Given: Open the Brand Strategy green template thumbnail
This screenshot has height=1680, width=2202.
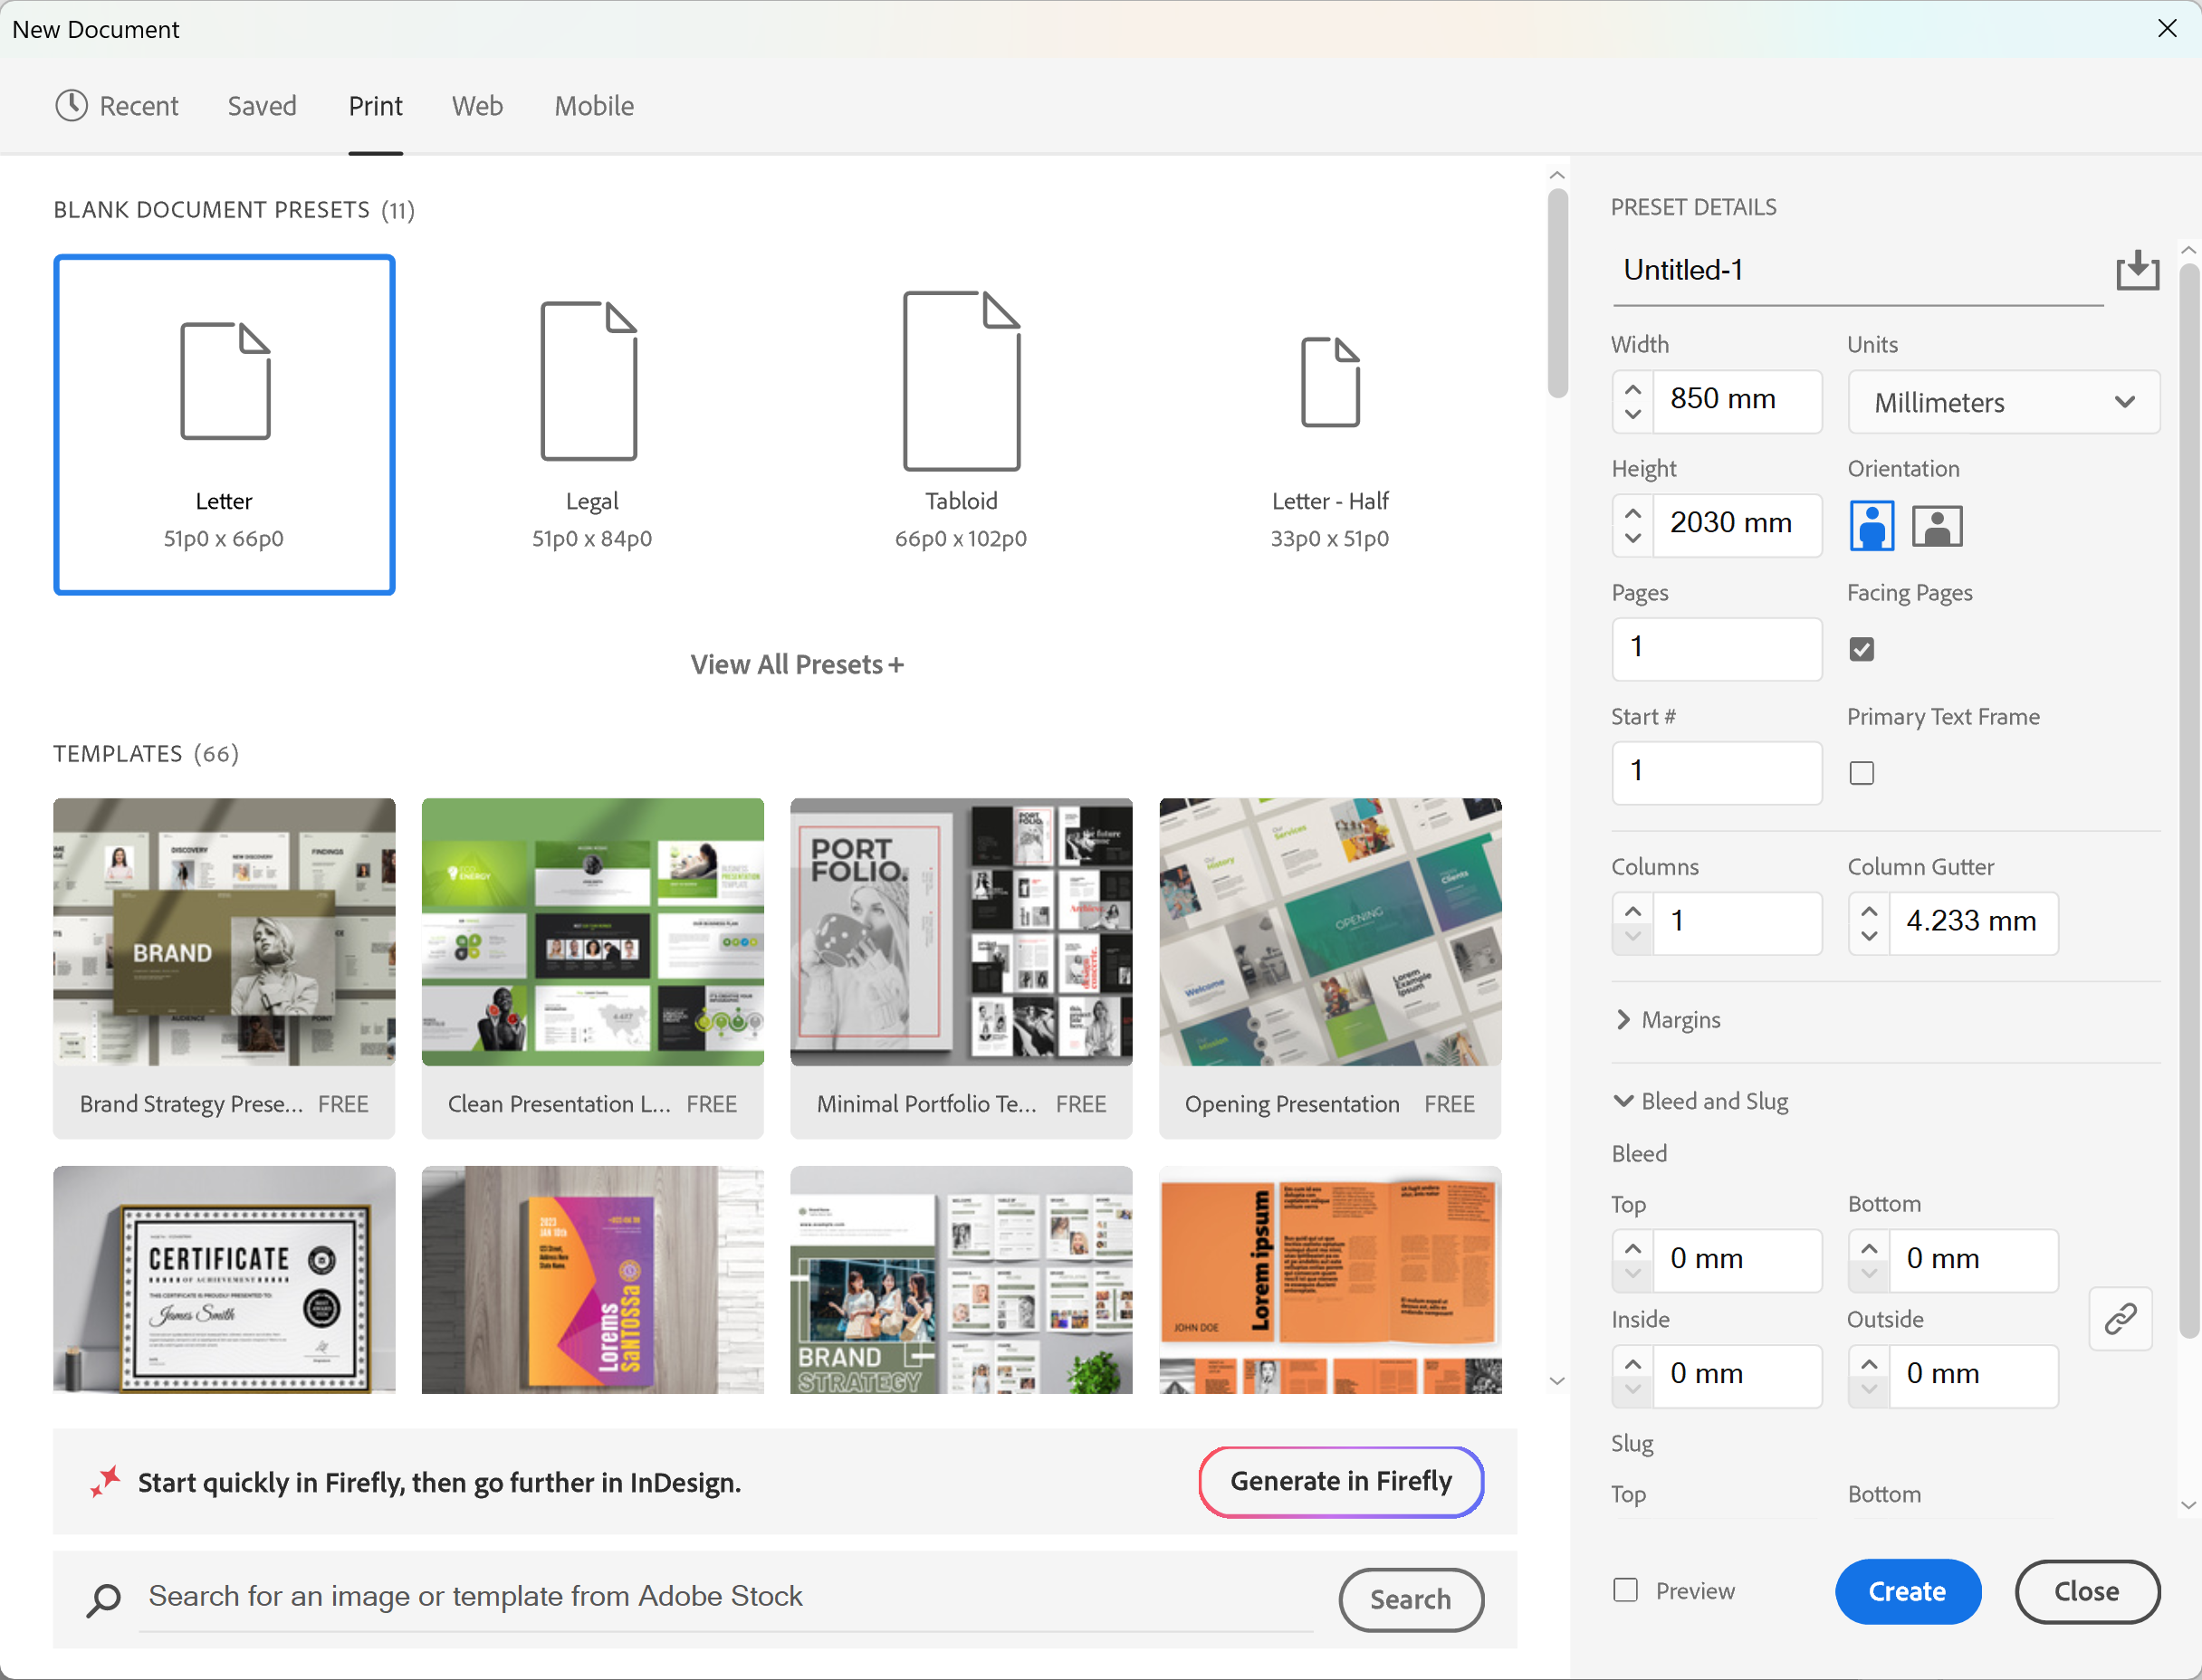Looking at the screenshot, I should click(961, 1279).
